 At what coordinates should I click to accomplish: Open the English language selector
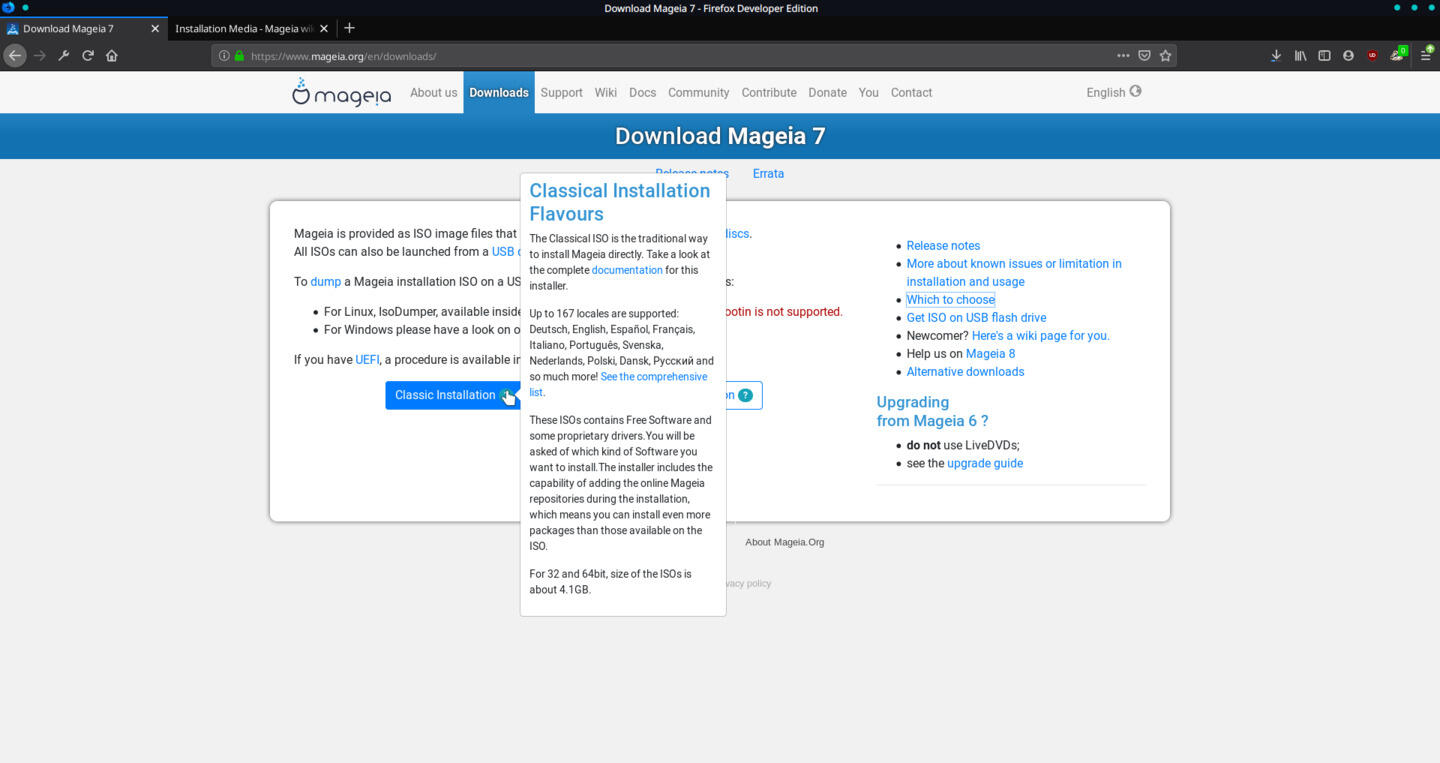coord(1113,92)
